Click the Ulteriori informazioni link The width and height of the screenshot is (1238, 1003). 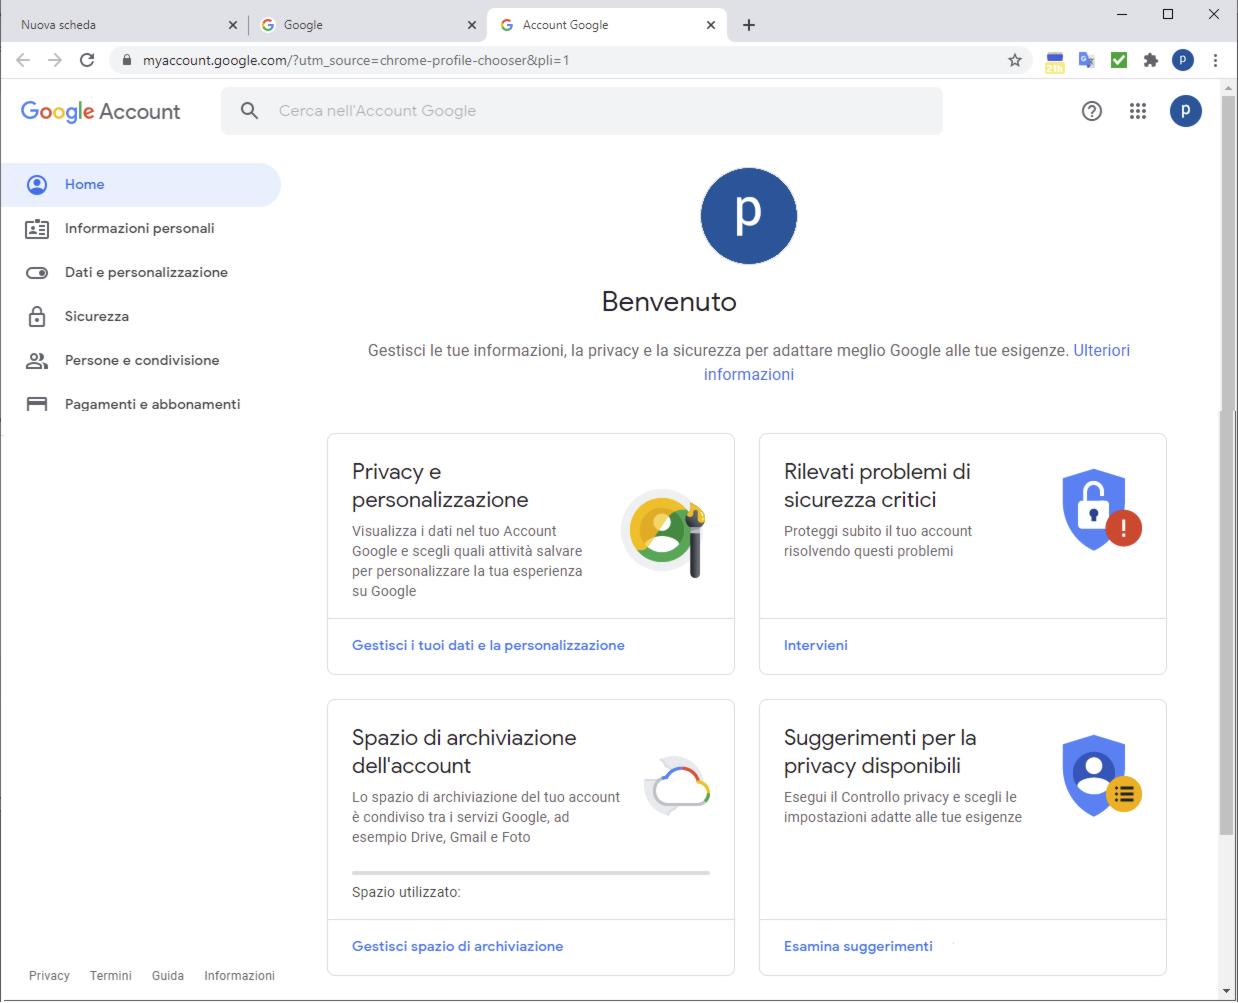(x=1101, y=351)
